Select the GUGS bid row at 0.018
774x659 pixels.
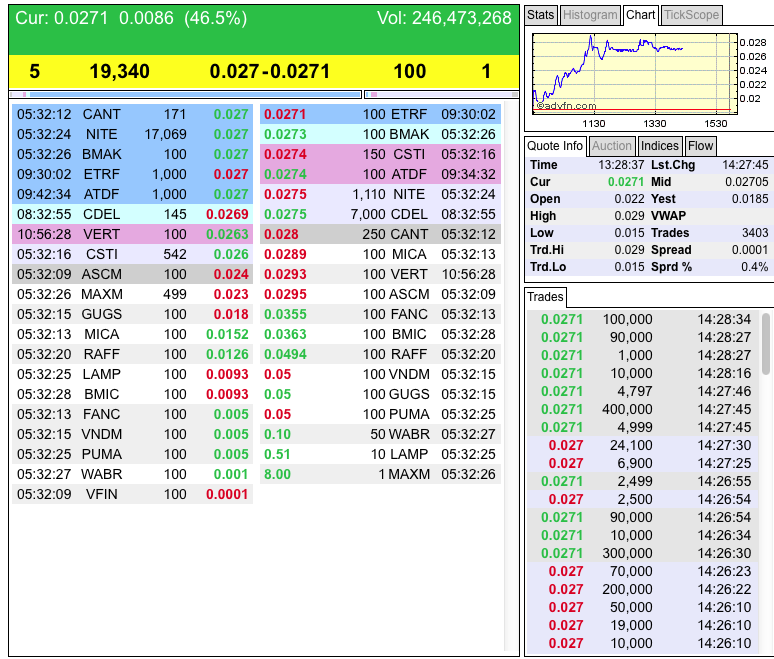click(132, 314)
